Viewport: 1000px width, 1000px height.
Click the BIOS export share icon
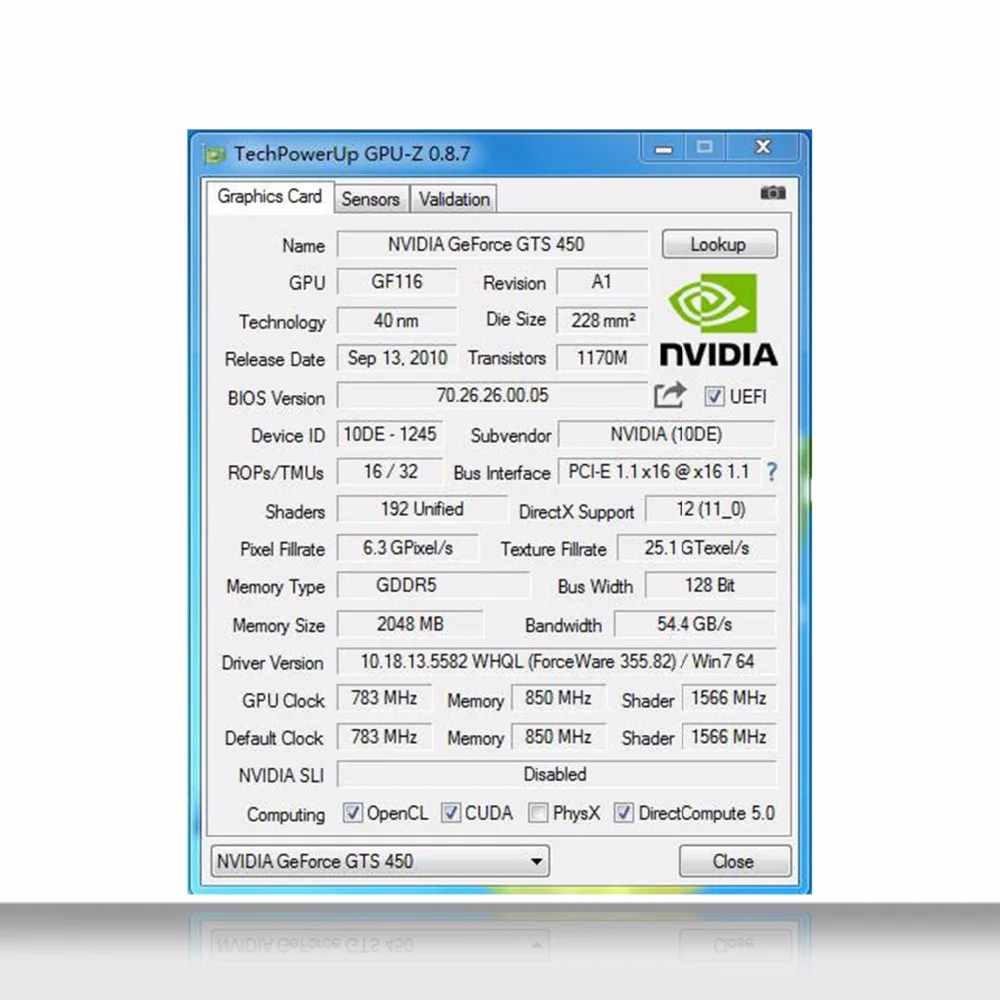point(670,395)
